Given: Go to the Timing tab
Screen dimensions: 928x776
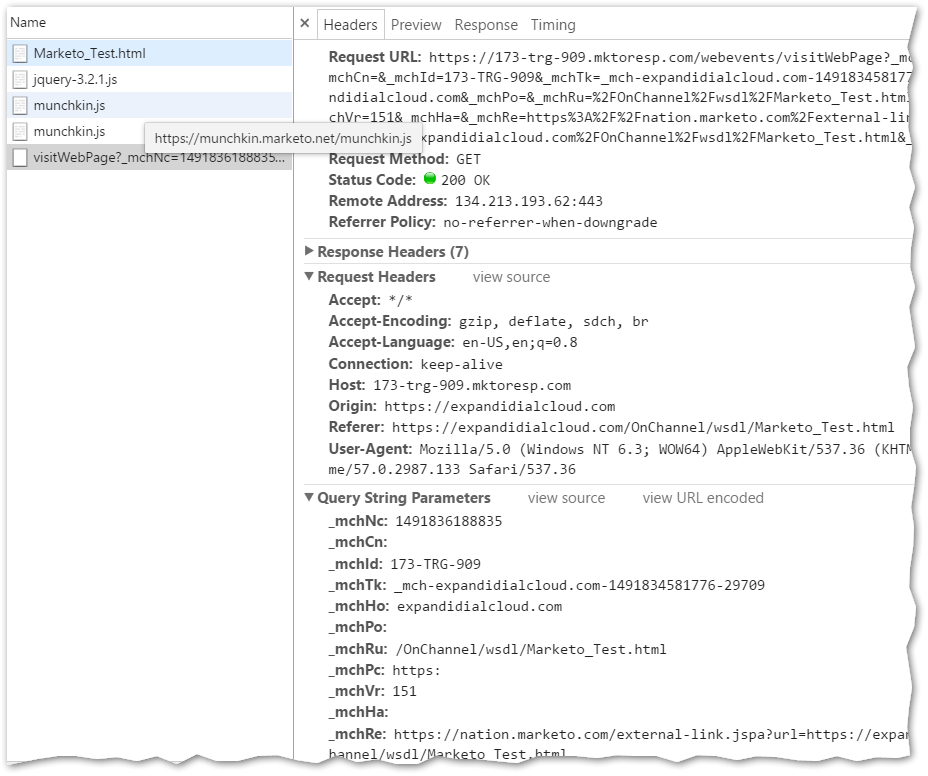Looking at the screenshot, I should click(553, 25).
